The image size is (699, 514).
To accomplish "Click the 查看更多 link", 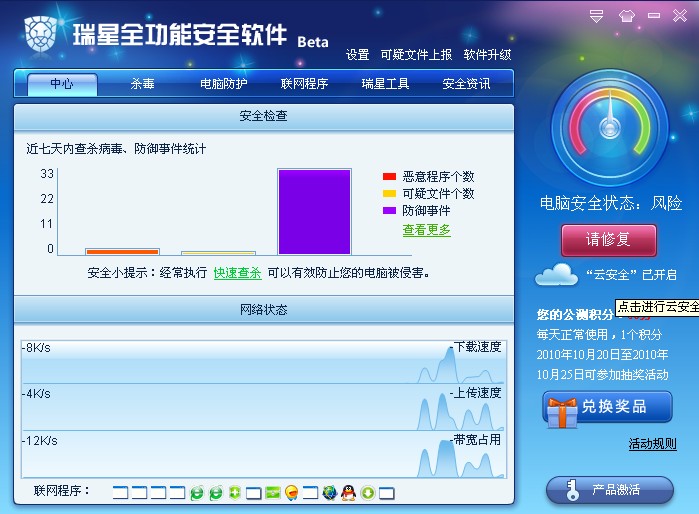I will click(x=427, y=230).
